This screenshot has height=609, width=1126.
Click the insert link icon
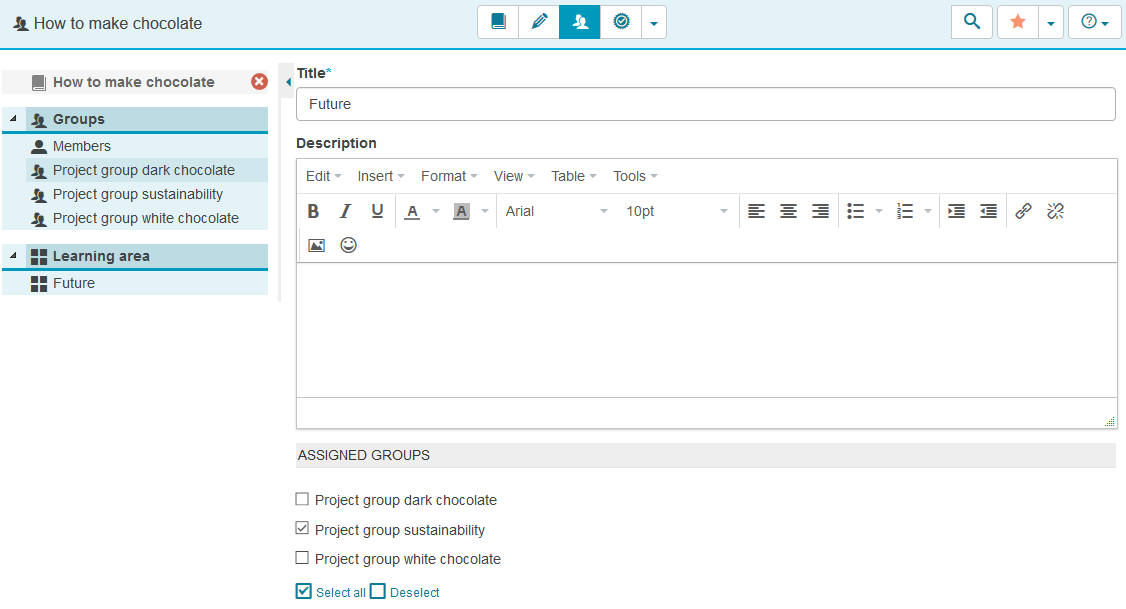[x=1023, y=211]
